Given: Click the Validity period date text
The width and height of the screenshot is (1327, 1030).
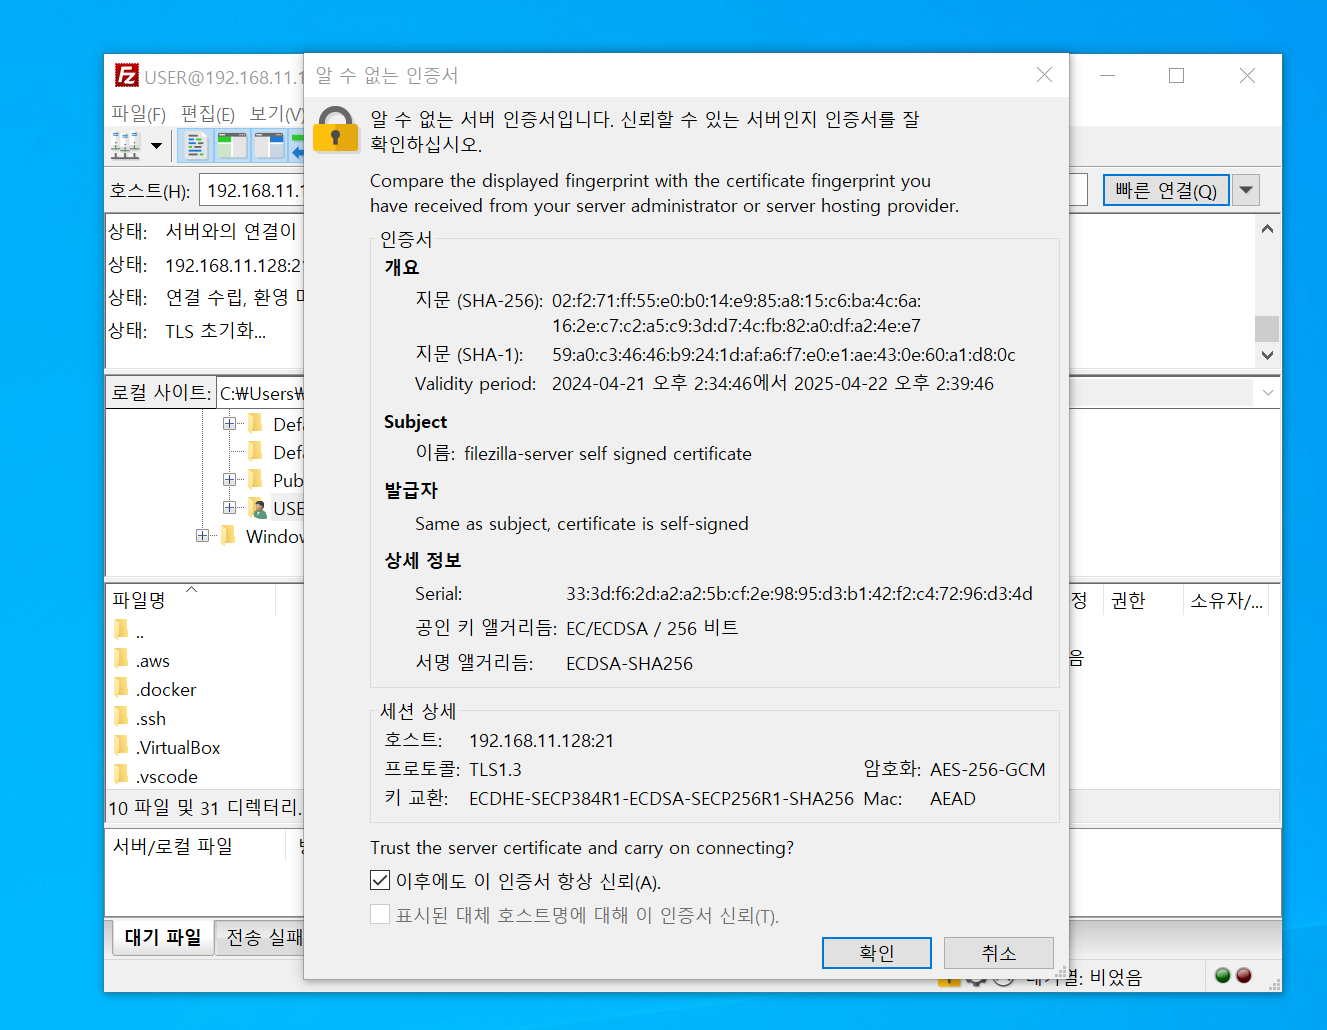Looking at the screenshot, I should point(773,383).
